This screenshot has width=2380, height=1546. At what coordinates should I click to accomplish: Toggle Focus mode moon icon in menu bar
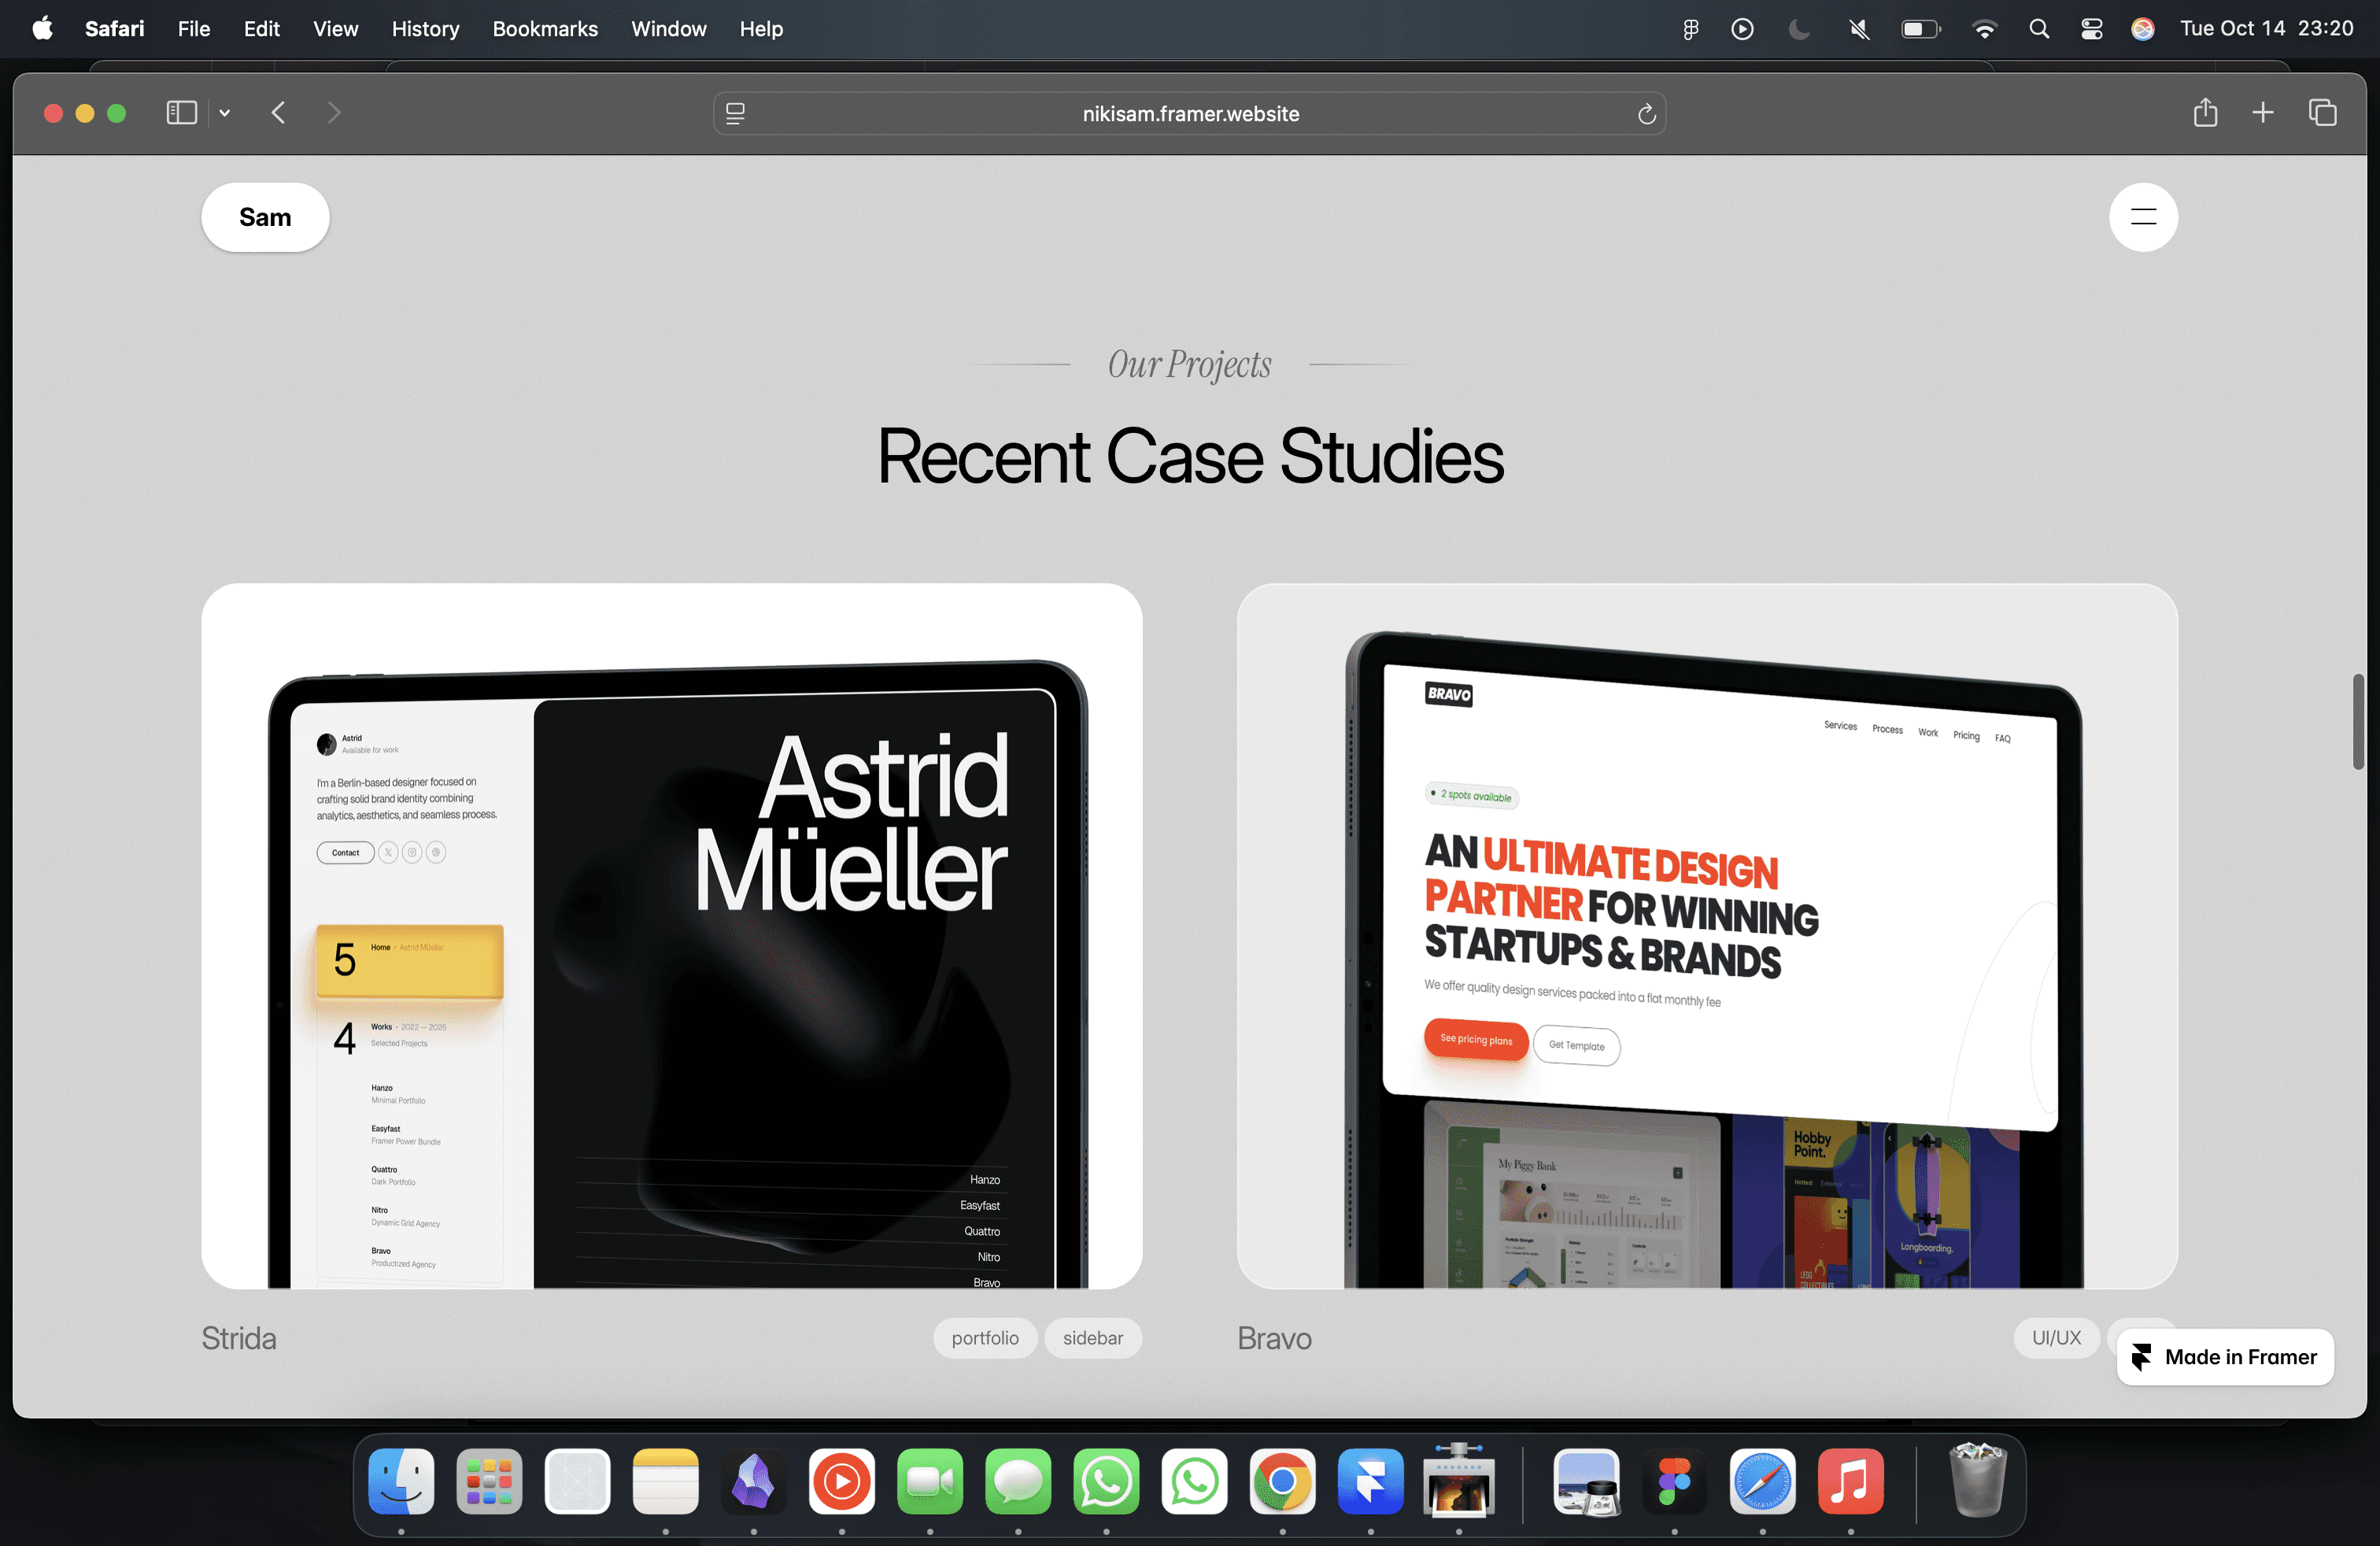point(1799,29)
